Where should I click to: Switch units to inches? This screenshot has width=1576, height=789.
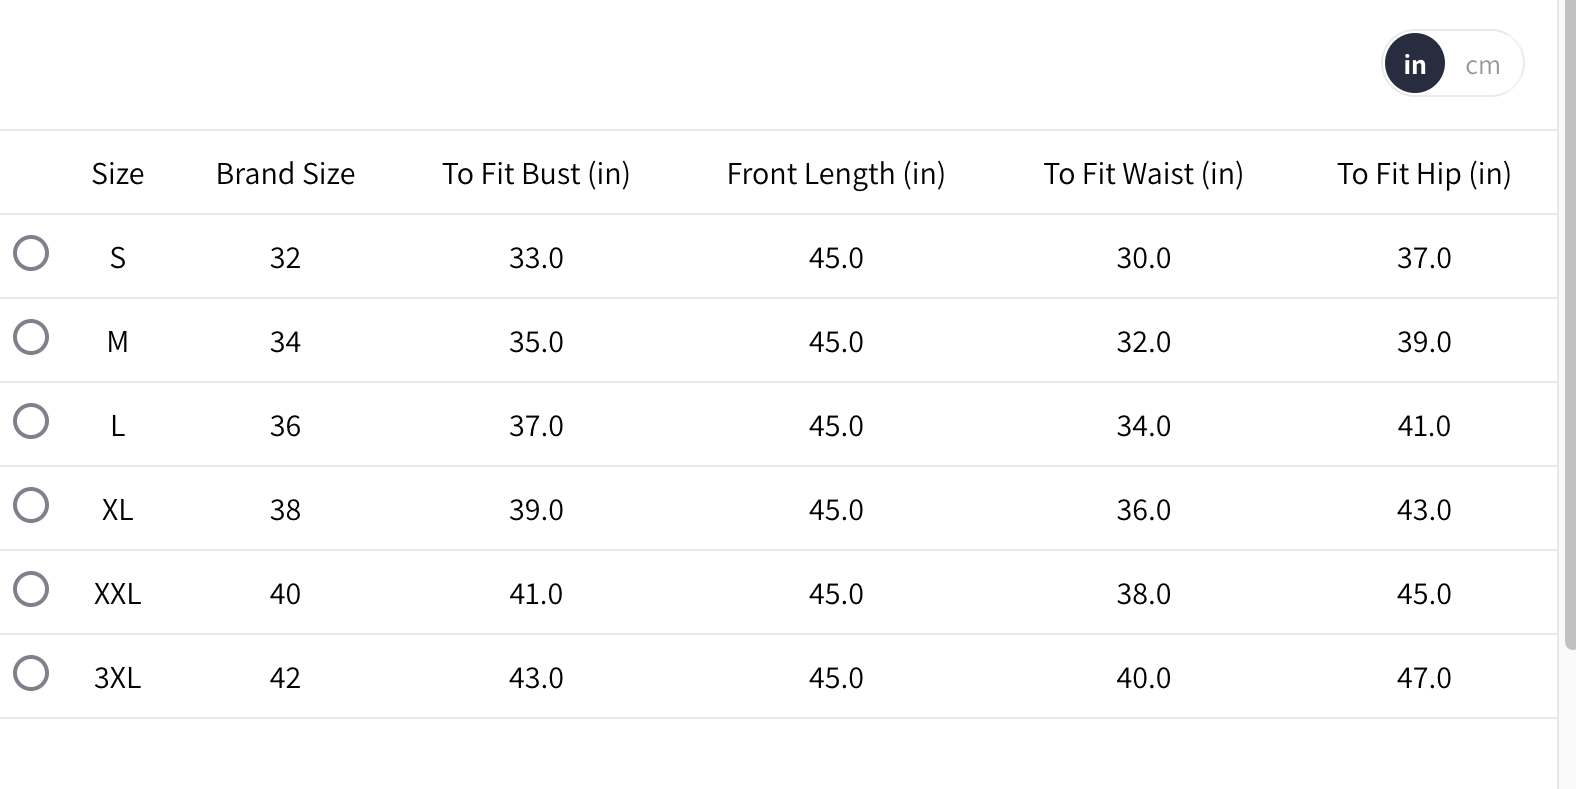click(x=1414, y=64)
